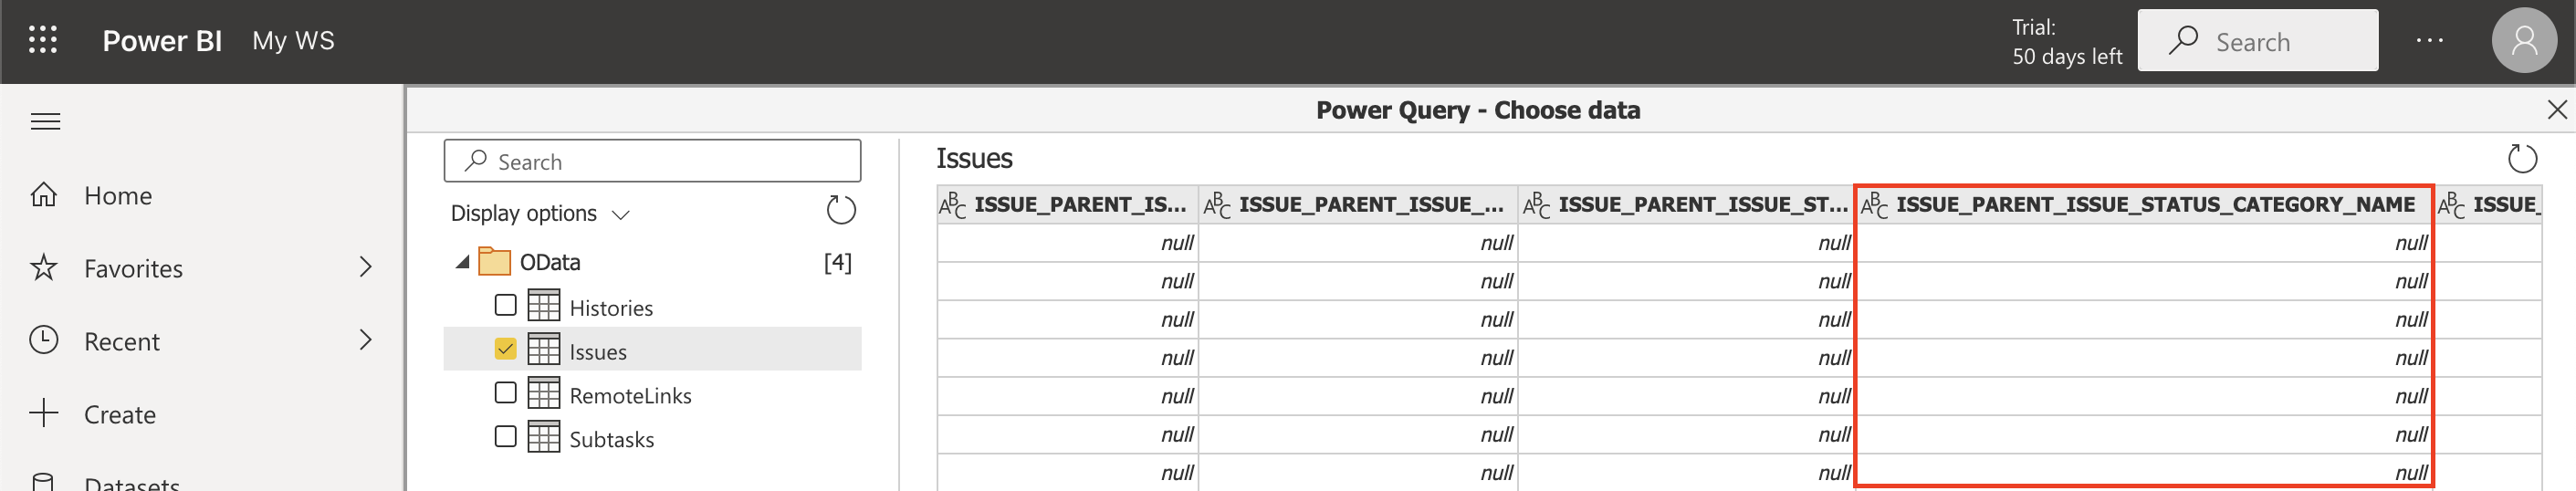Image resolution: width=2576 pixels, height=491 pixels.
Task: Select the ISSUE_PARENT_ISSUE_STATUS_CATEGORY_NAME column header
Action: pos(2154,205)
